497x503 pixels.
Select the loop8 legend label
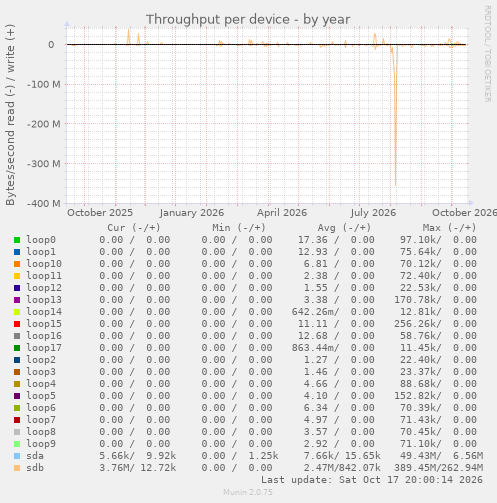tap(41, 432)
